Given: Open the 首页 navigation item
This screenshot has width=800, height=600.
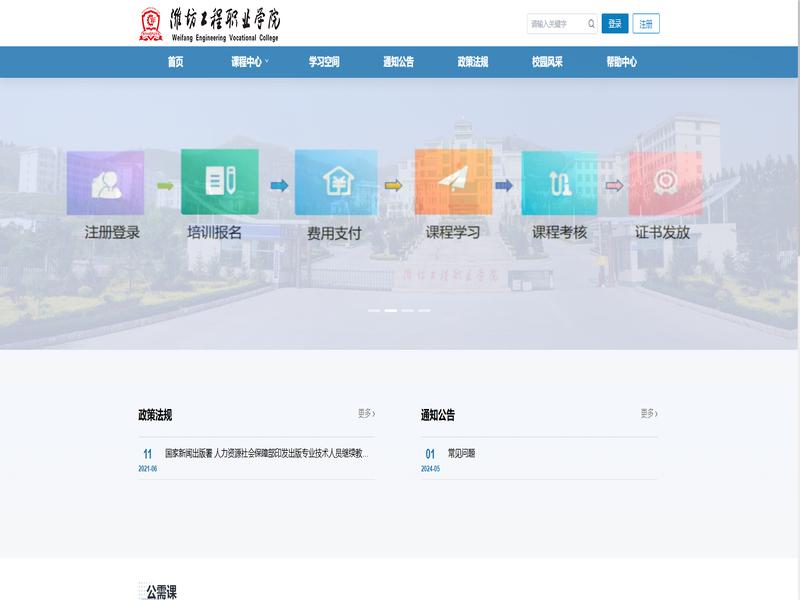Looking at the screenshot, I should [176, 62].
